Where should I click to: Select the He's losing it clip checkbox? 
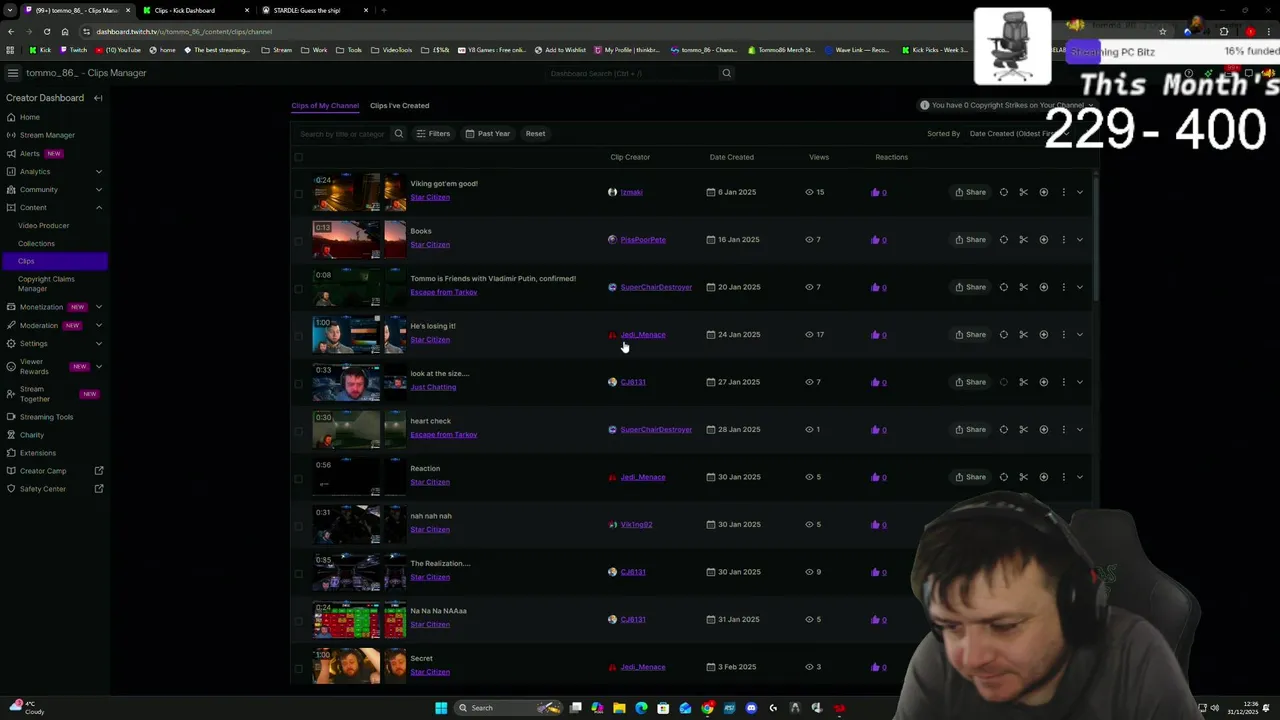298,336
